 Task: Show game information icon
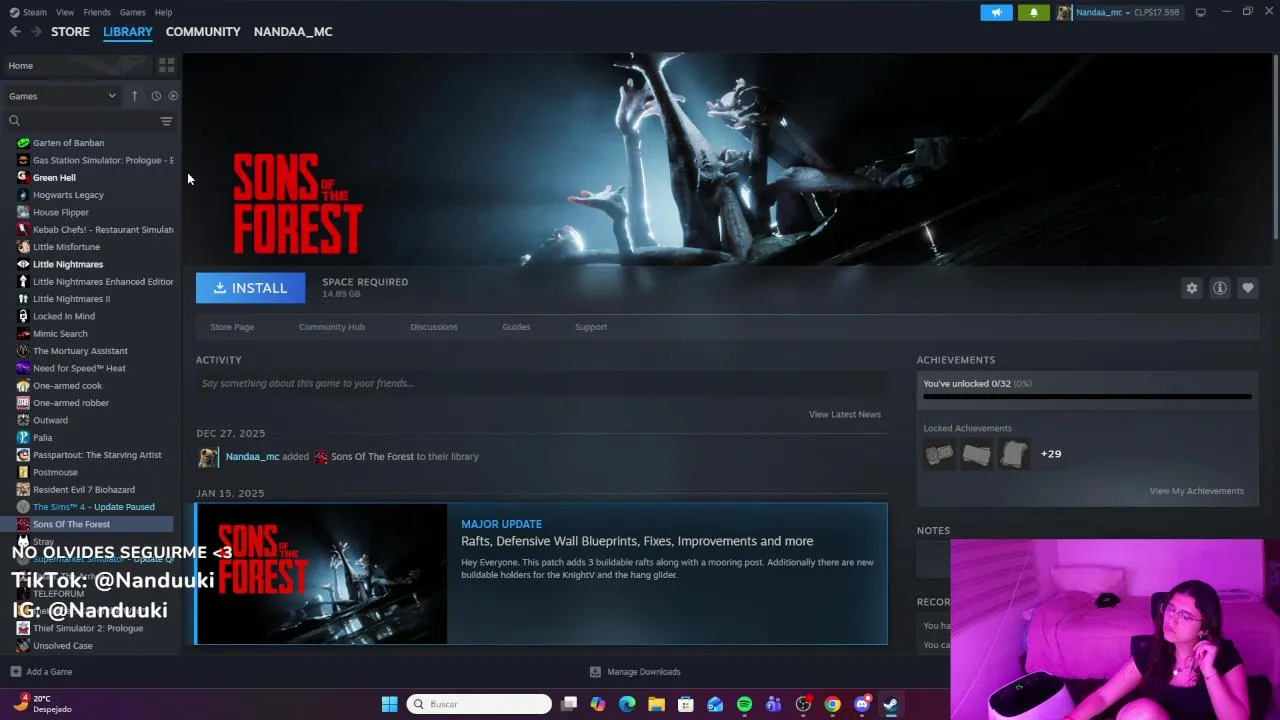(1220, 288)
